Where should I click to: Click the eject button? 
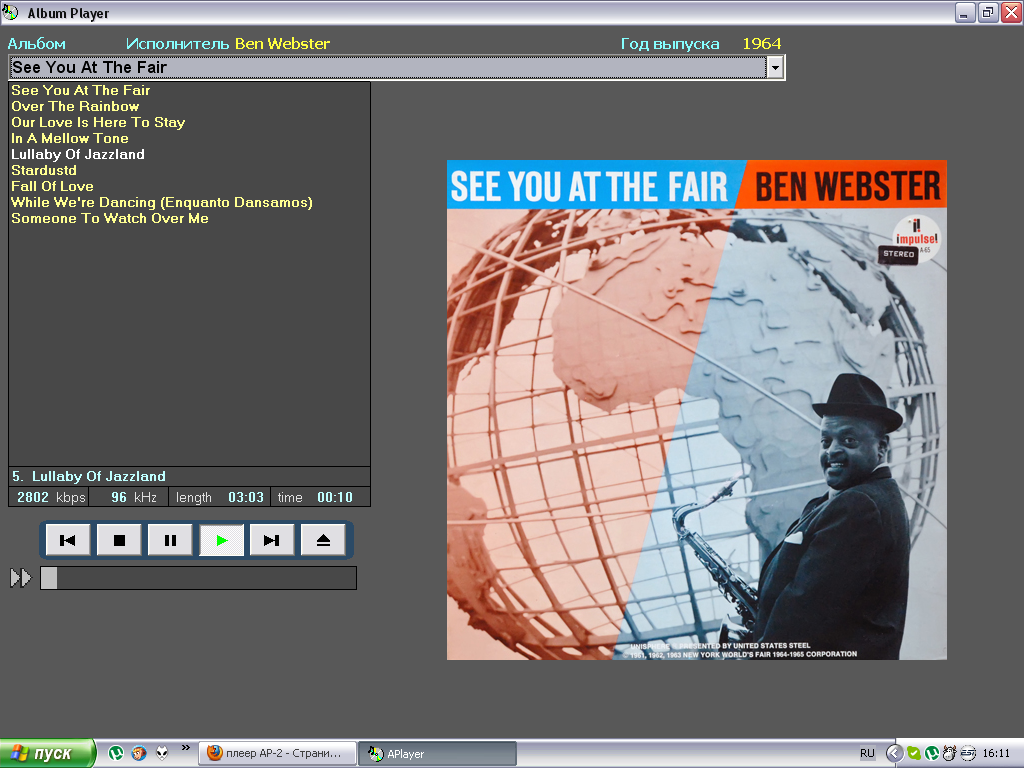323,540
